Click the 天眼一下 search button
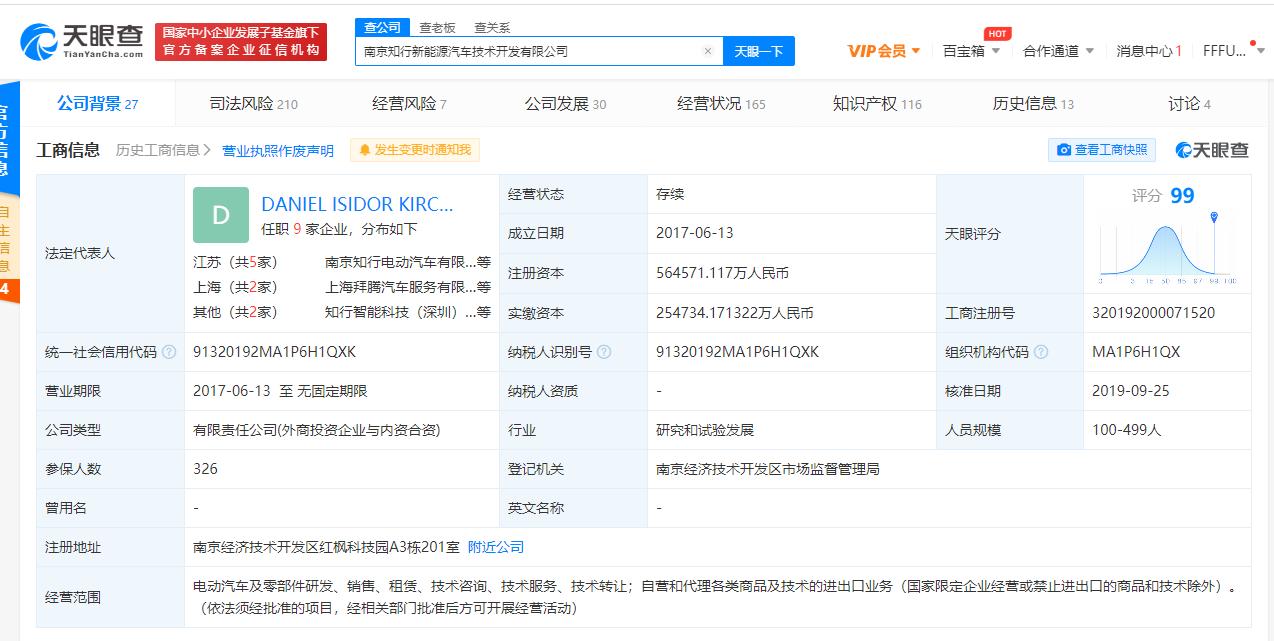The width and height of the screenshot is (1274, 641). [759, 51]
